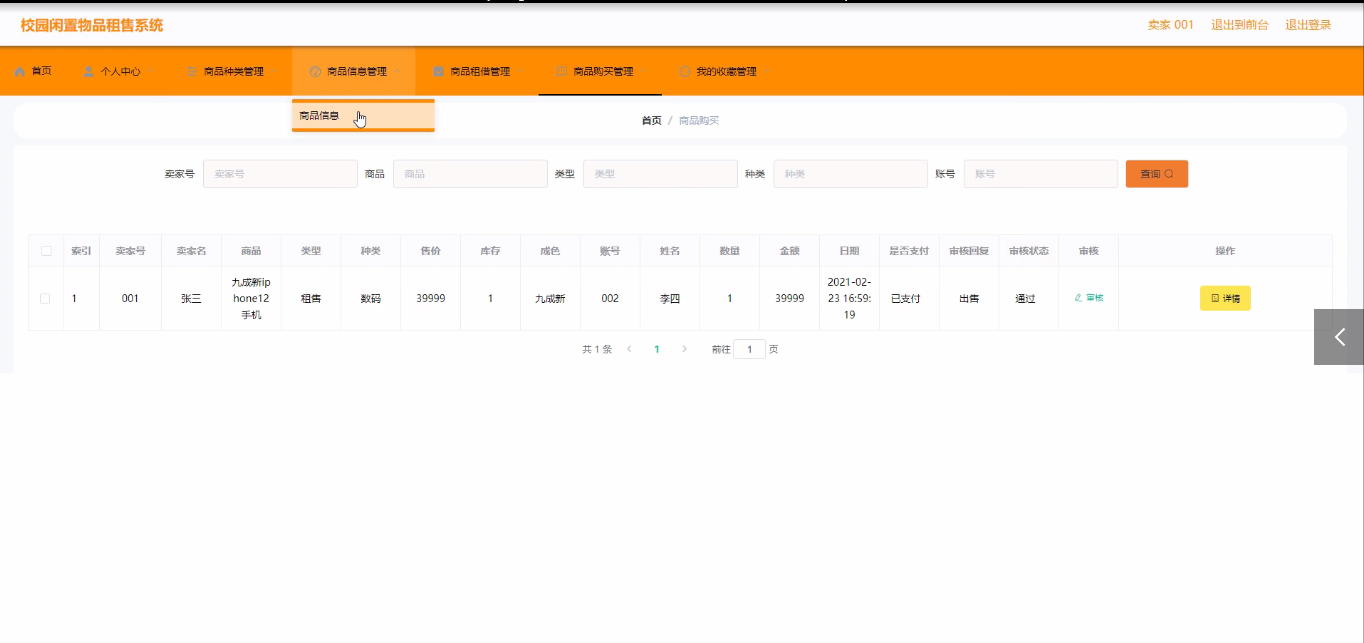The image size is (1364, 643).
Task: Open 详情 details for the iPhone12 order
Action: pyautogui.click(x=1225, y=298)
